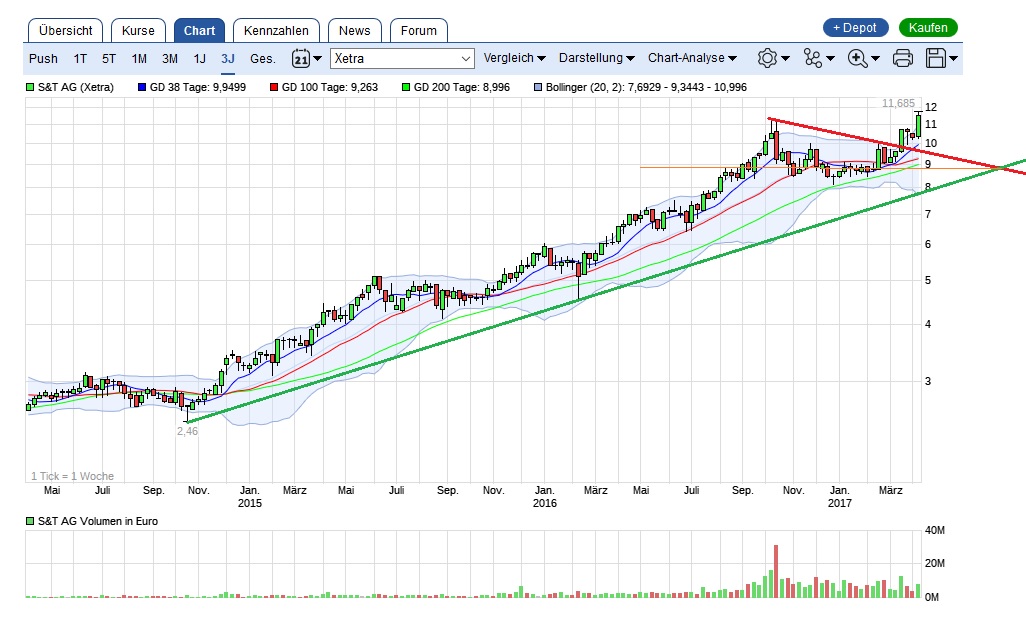Open the Forum tab
Viewport: 1026px width, 630px height.
tap(419, 31)
